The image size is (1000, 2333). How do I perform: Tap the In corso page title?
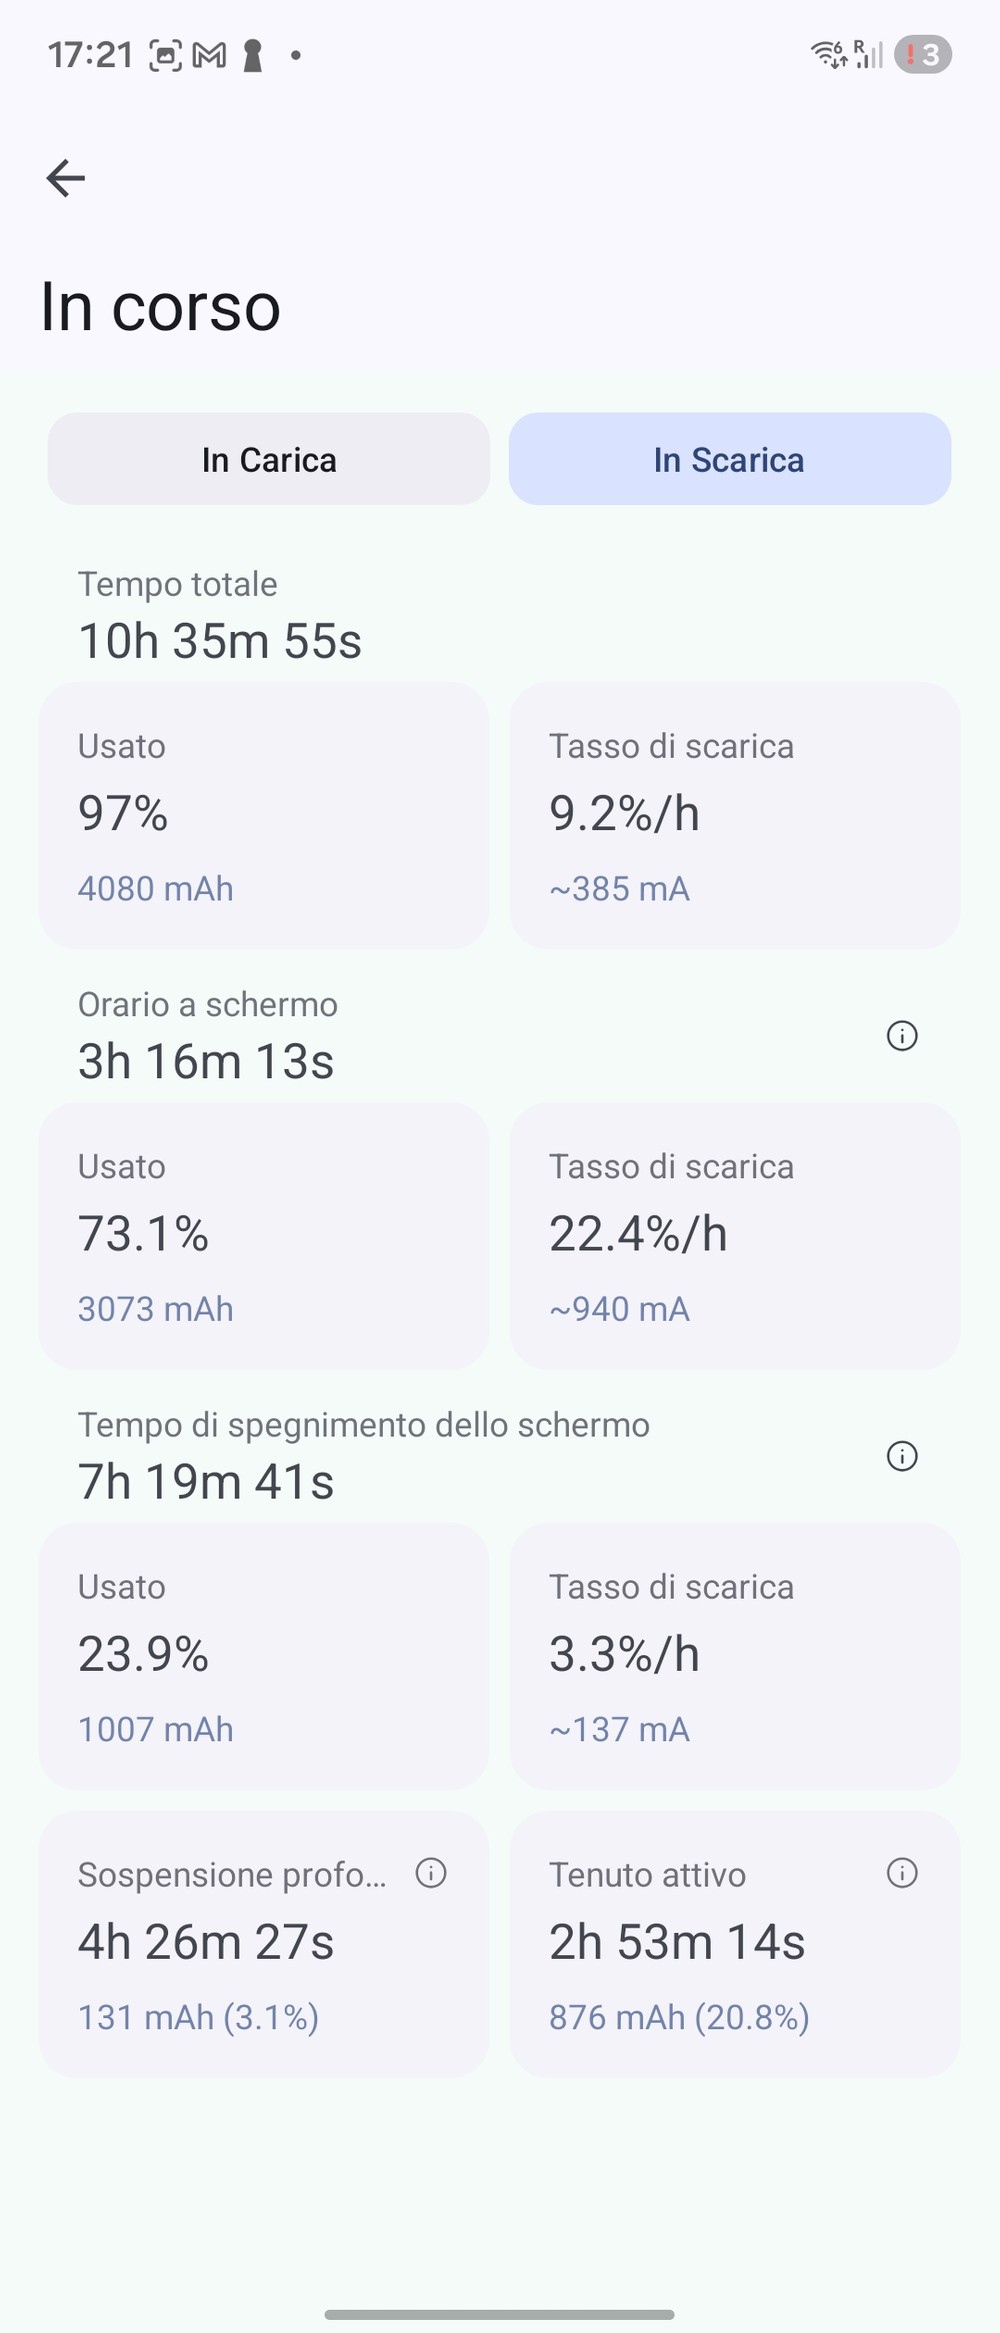pos(160,306)
